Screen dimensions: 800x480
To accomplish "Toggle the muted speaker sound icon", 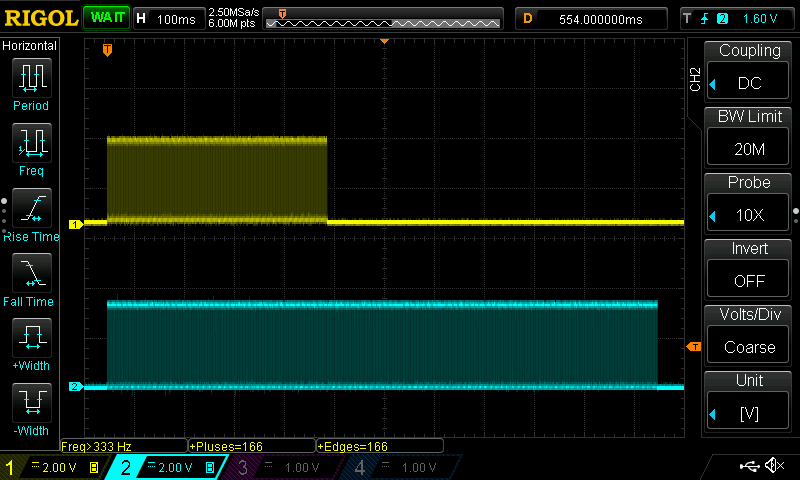I will 773,466.
